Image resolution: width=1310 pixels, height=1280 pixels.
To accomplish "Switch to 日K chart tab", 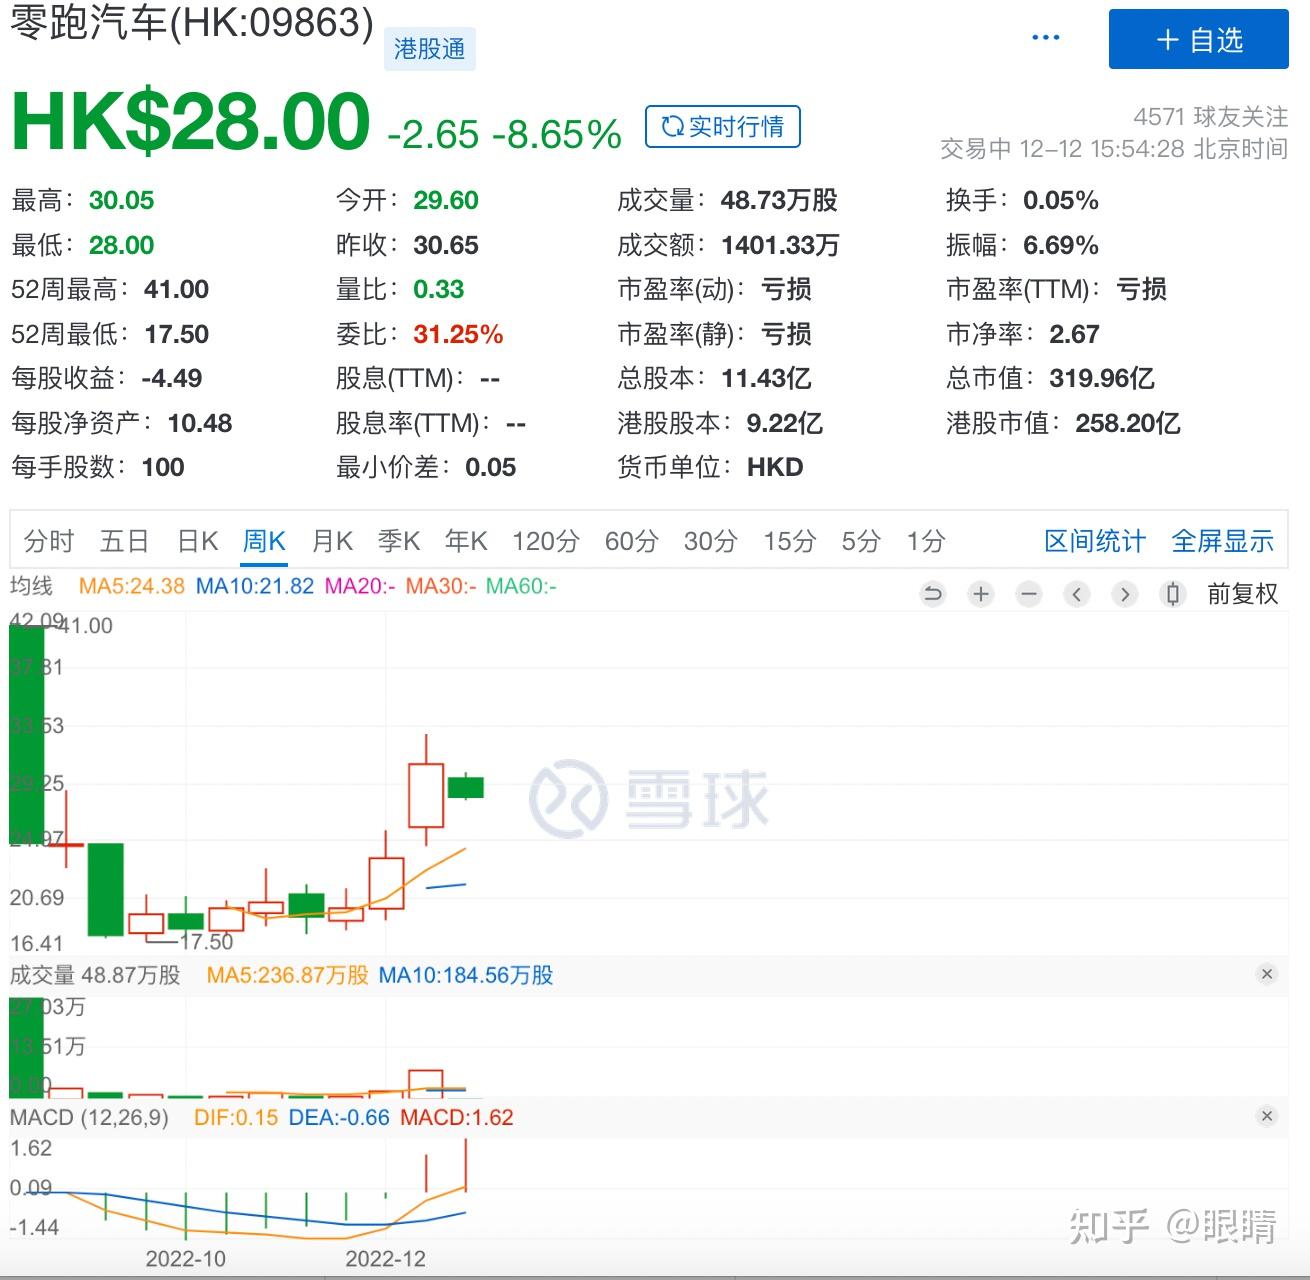I will tap(197, 541).
